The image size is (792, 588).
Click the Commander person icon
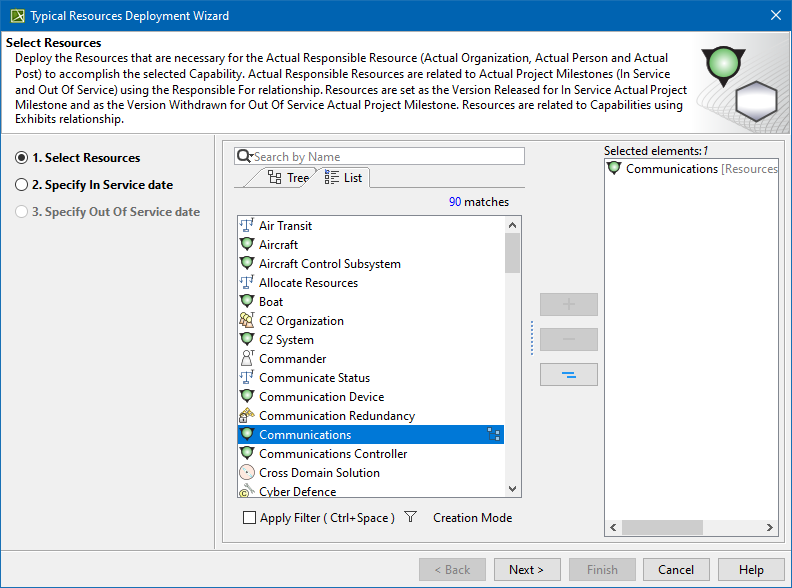tap(247, 359)
